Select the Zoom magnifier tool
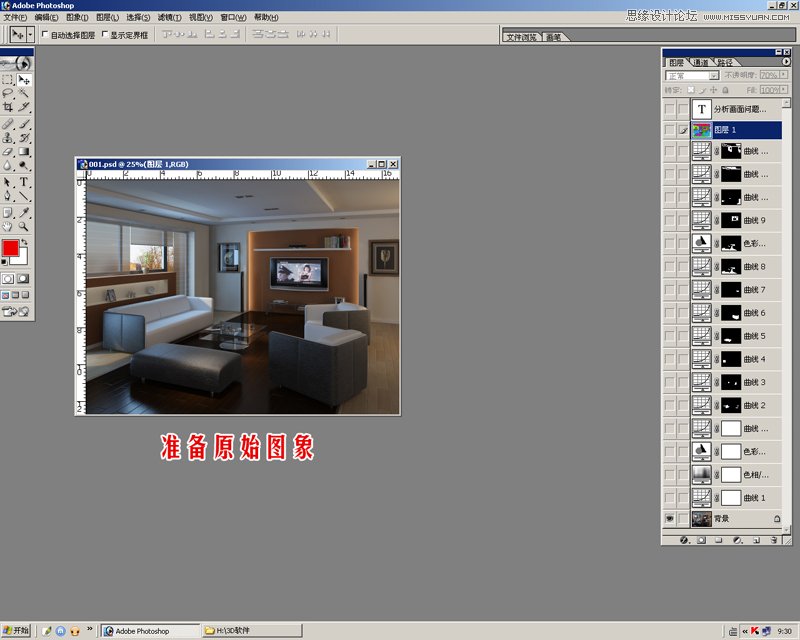This screenshot has height=640, width=800. point(23,226)
